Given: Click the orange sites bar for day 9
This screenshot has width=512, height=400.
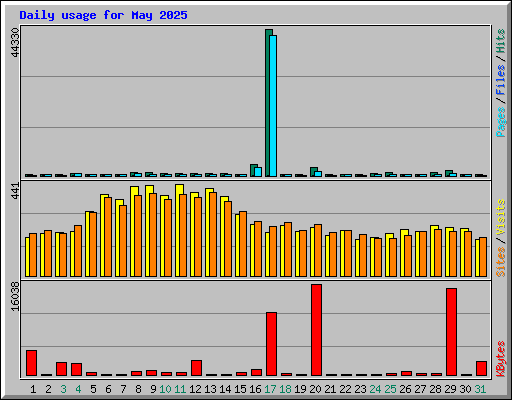Looking at the screenshot, I should tap(153, 235).
